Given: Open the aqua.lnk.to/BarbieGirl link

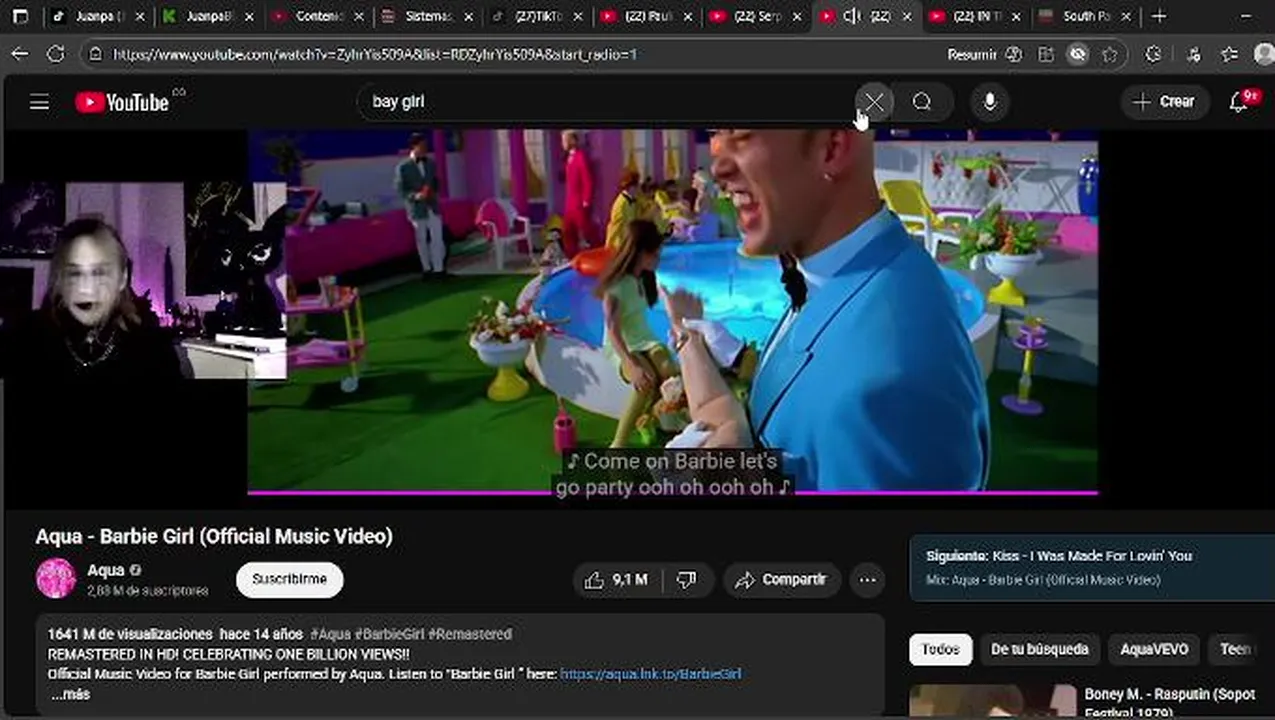Looking at the screenshot, I should pos(650,674).
